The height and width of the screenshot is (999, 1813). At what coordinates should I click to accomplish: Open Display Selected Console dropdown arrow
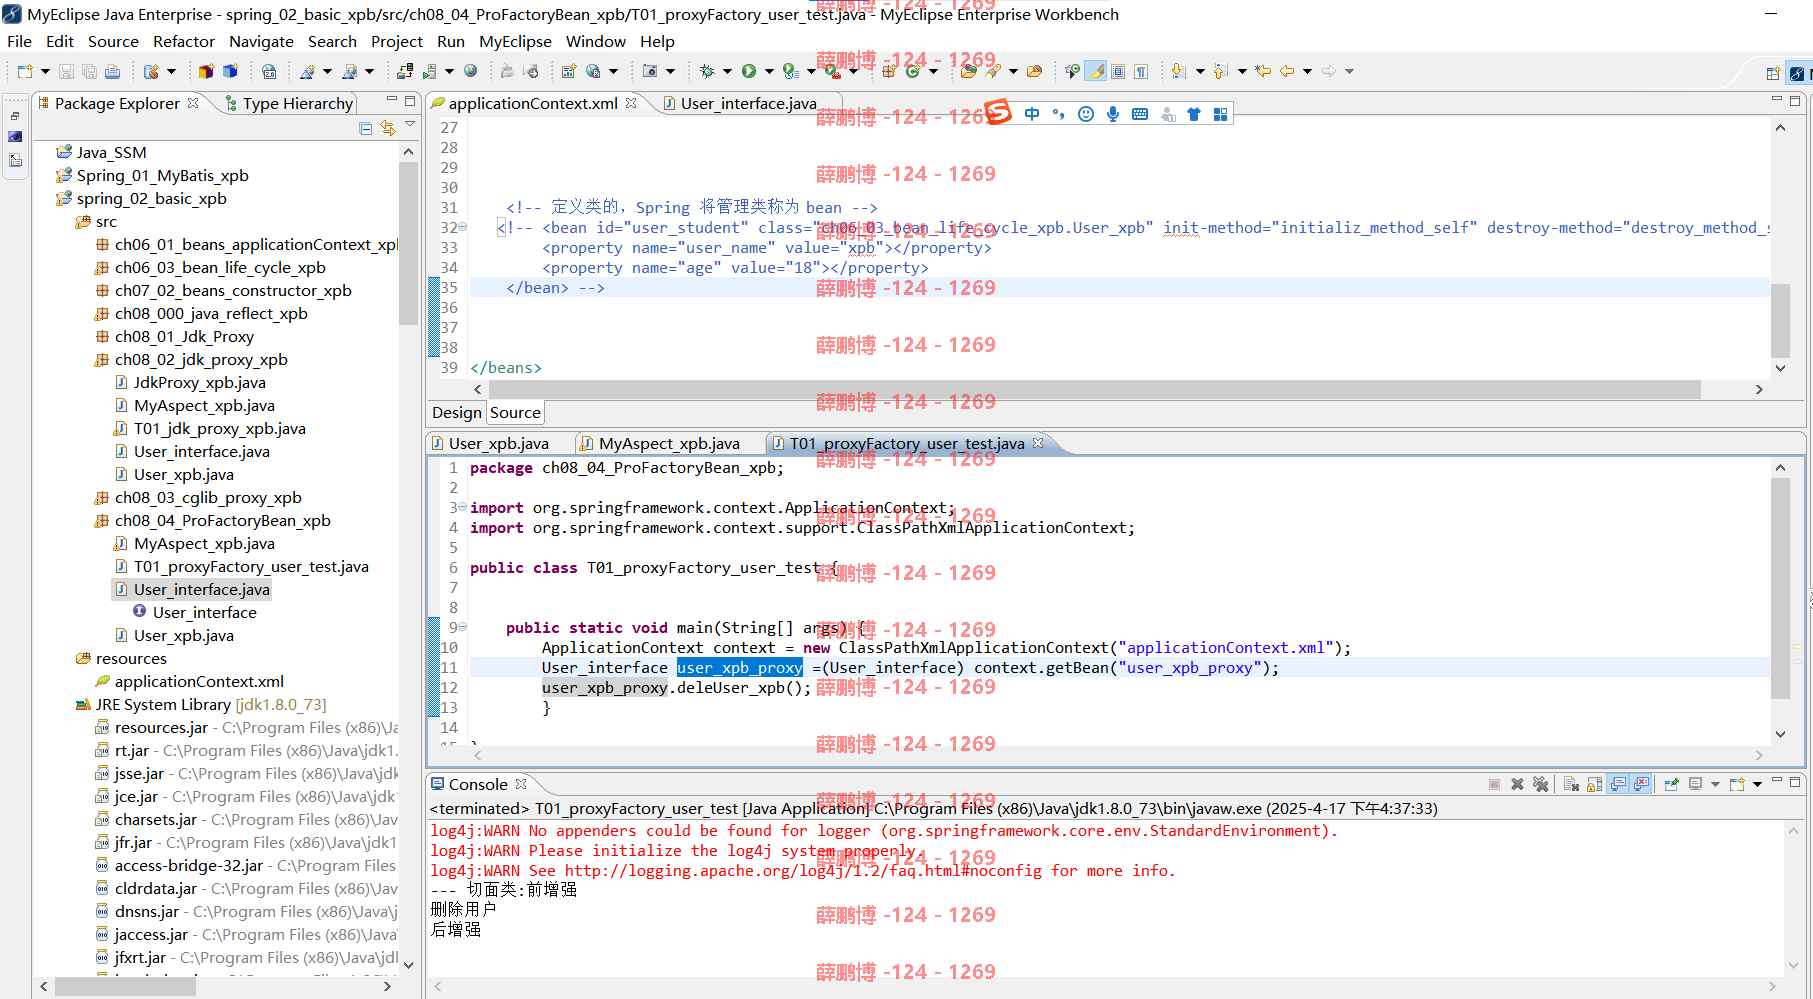tap(1715, 784)
